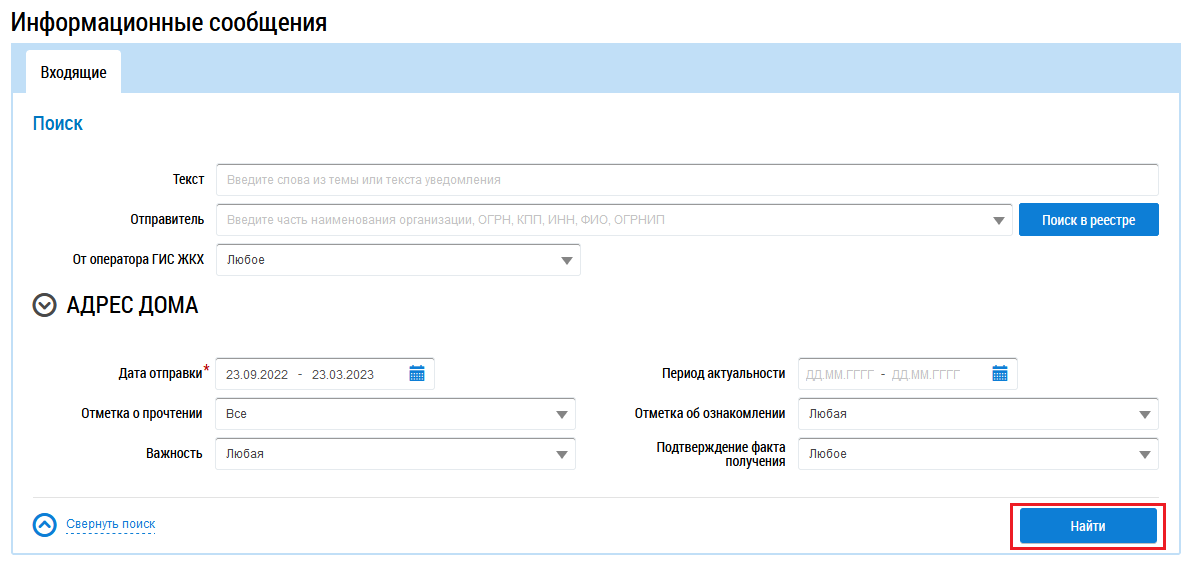The height and width of the screenshot is (566, 1186).
Task: Click the Свернуть поиск link
Action: (x=110, y=524)
